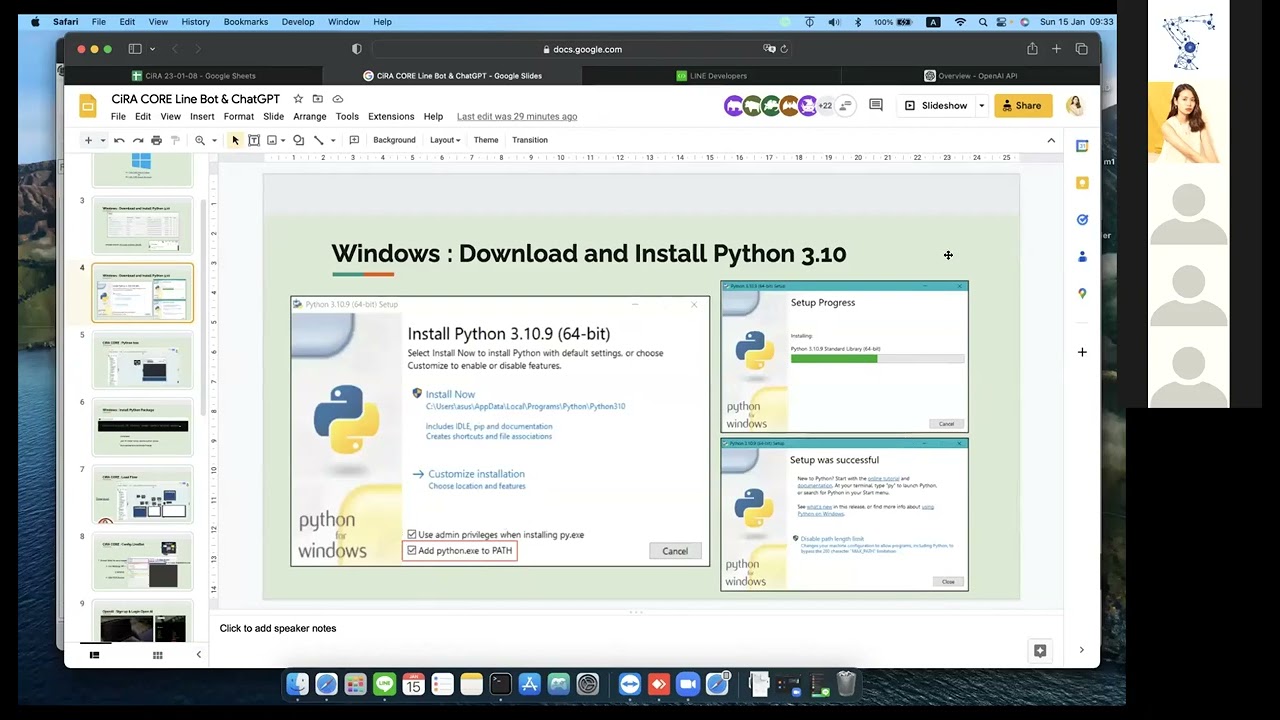Toggle Safari sidebar
Screen dimensions: 1280x720
135,49
